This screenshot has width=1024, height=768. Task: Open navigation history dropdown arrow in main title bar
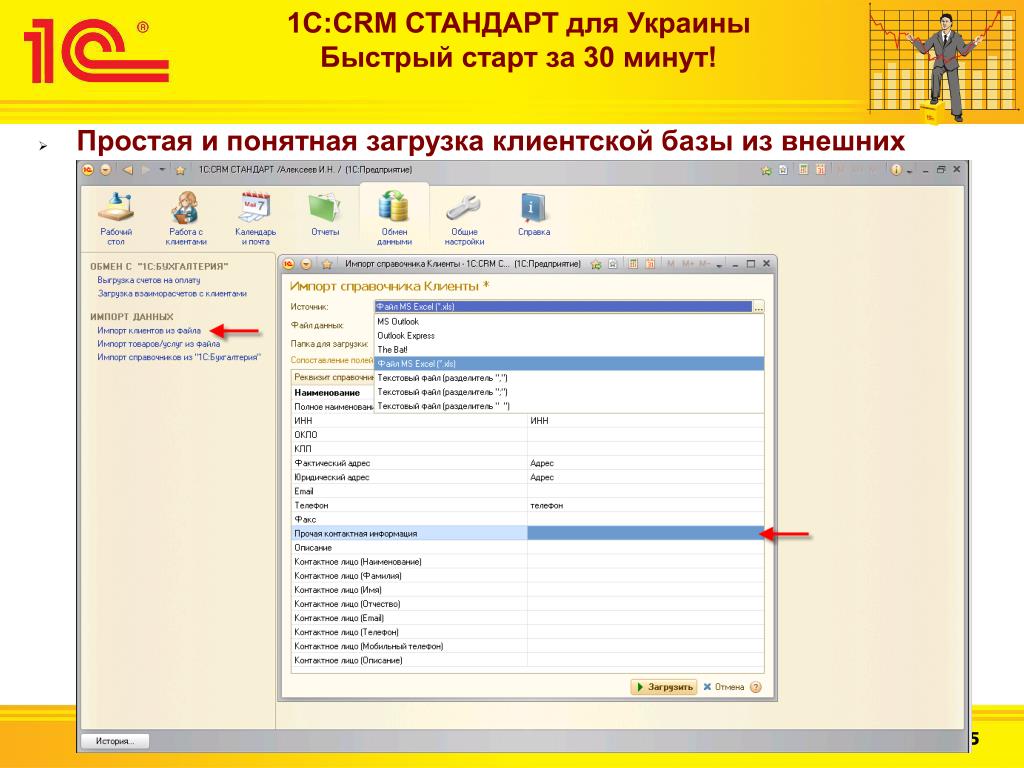[162, 170]
